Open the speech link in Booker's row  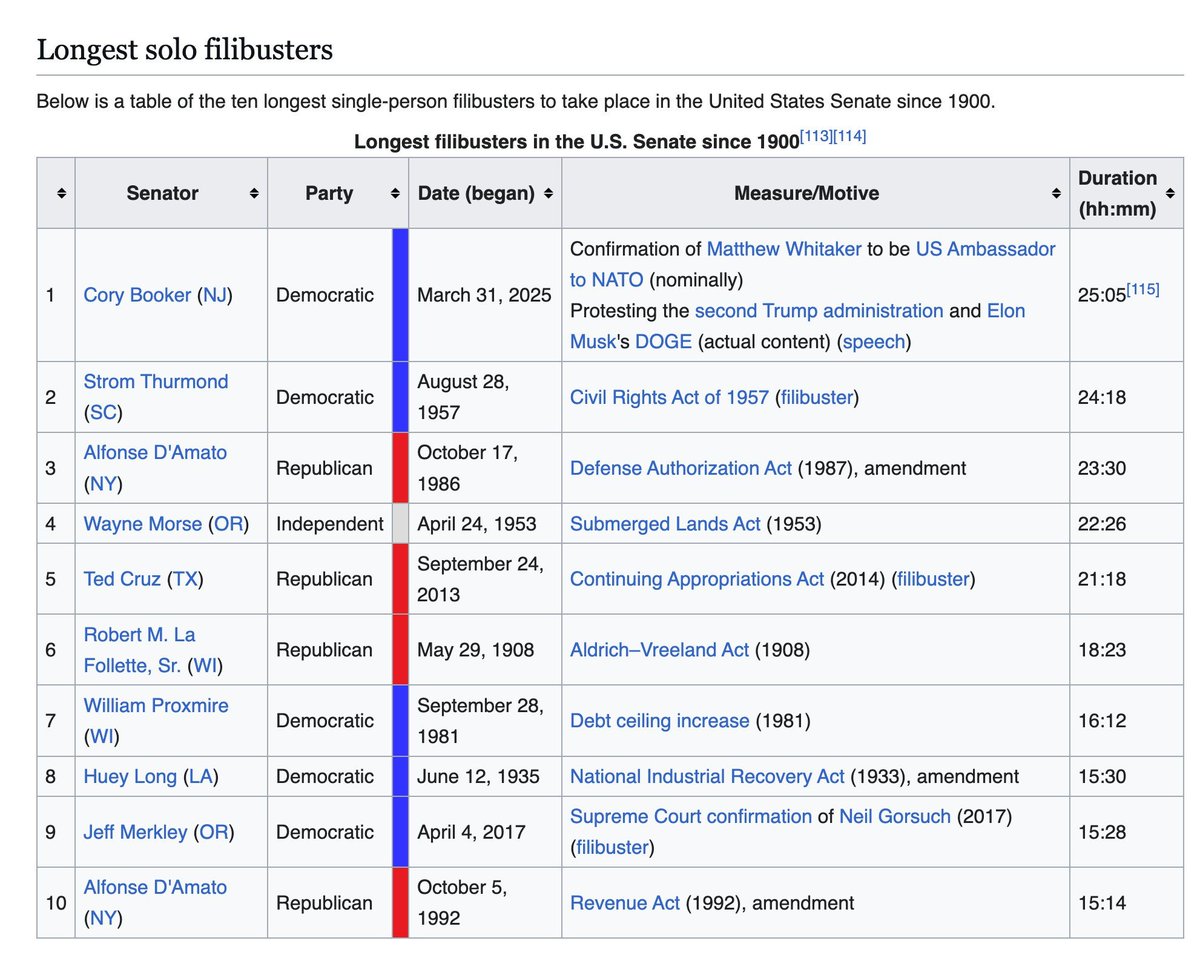[x=873, y=342]
